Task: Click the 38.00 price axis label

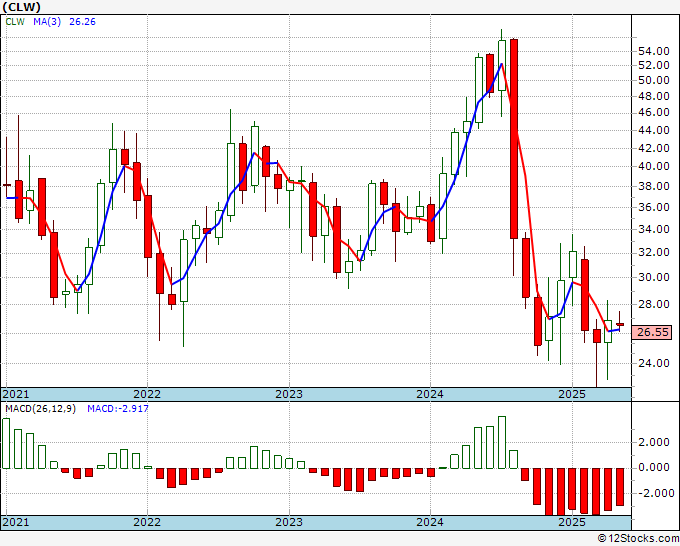Action: click(x=654, y=186)
